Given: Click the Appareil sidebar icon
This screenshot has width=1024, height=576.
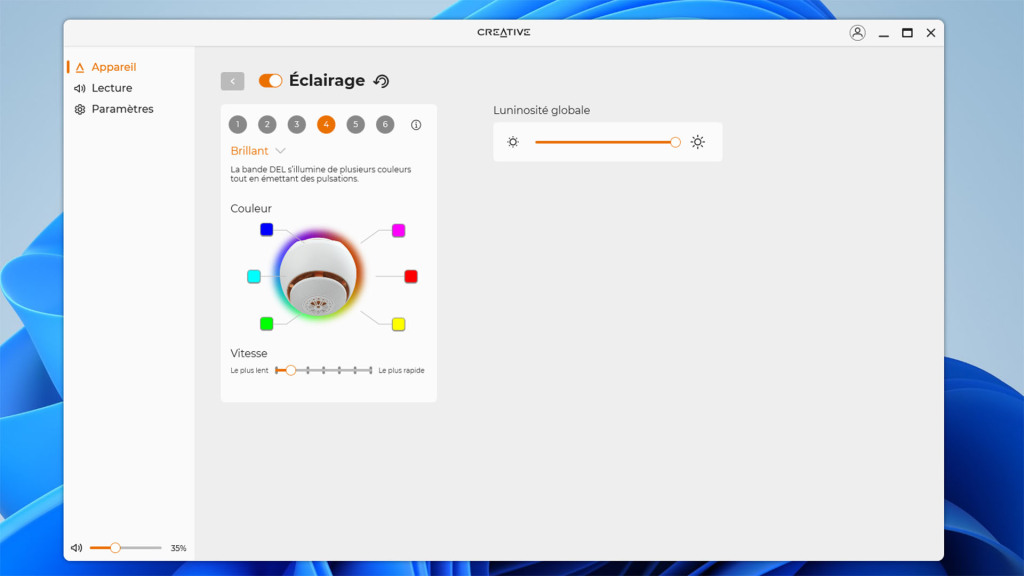Looking at the screenshot, I should [x=80, y=67].
